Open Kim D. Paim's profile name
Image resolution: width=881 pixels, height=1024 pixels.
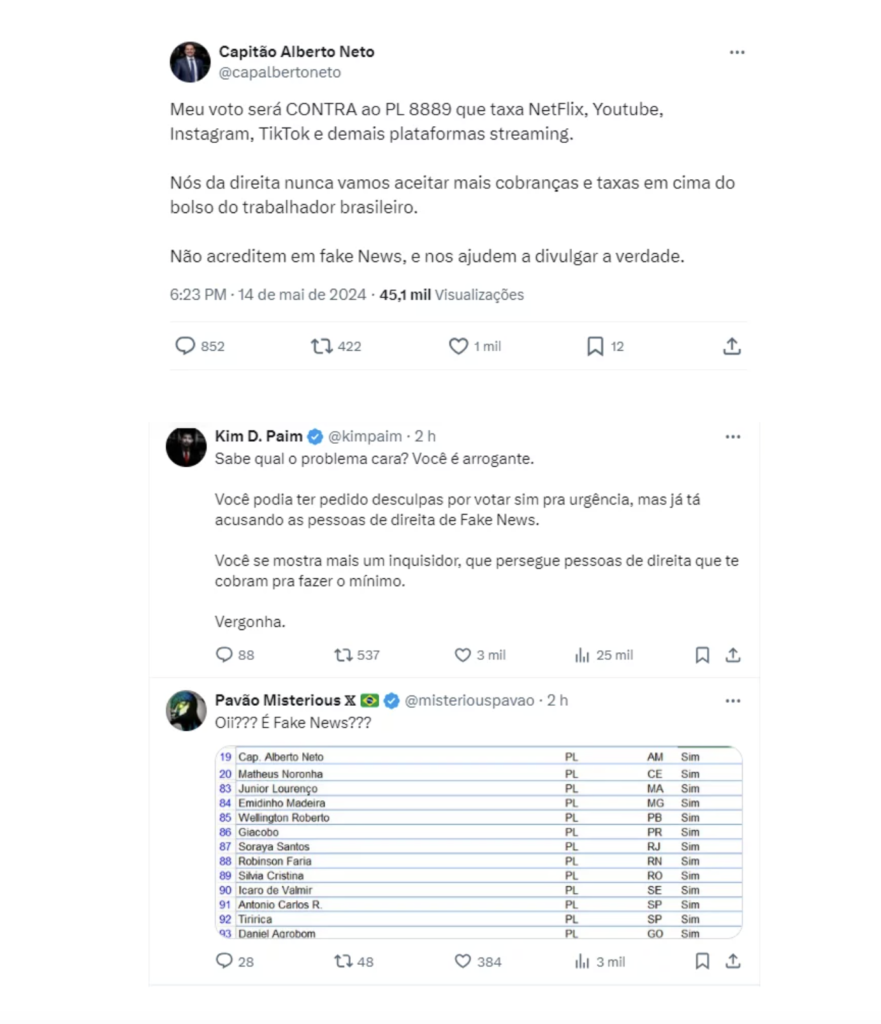point(258,436)
